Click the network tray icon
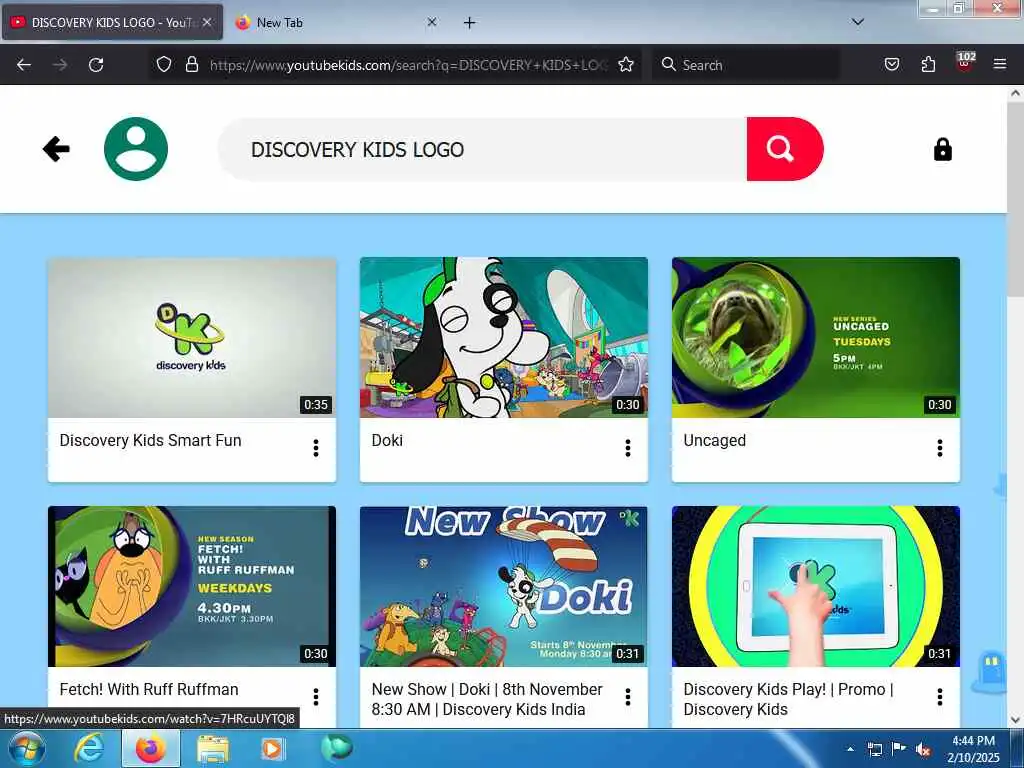 [x=874, y=749]
